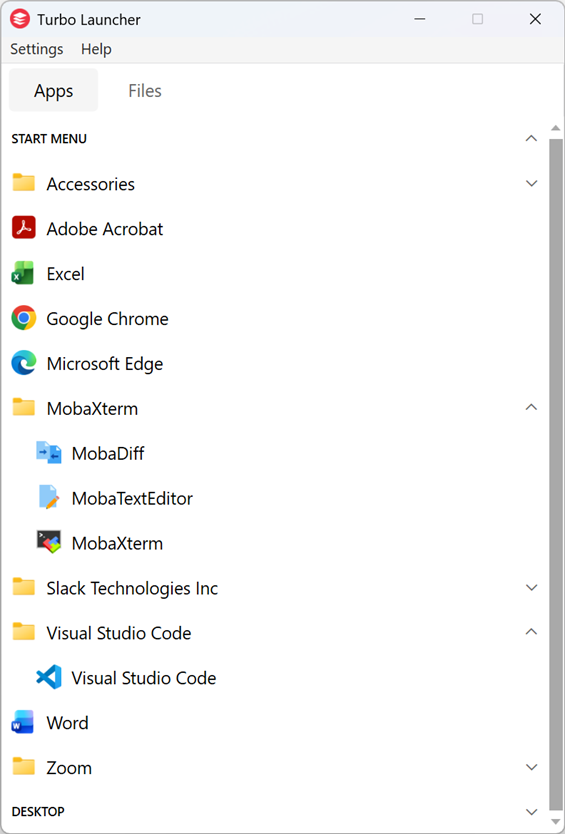The height and width of the screenshot is (834, 565).
Task: Select the MobaDiff label text
Action: tap(108, 453)
